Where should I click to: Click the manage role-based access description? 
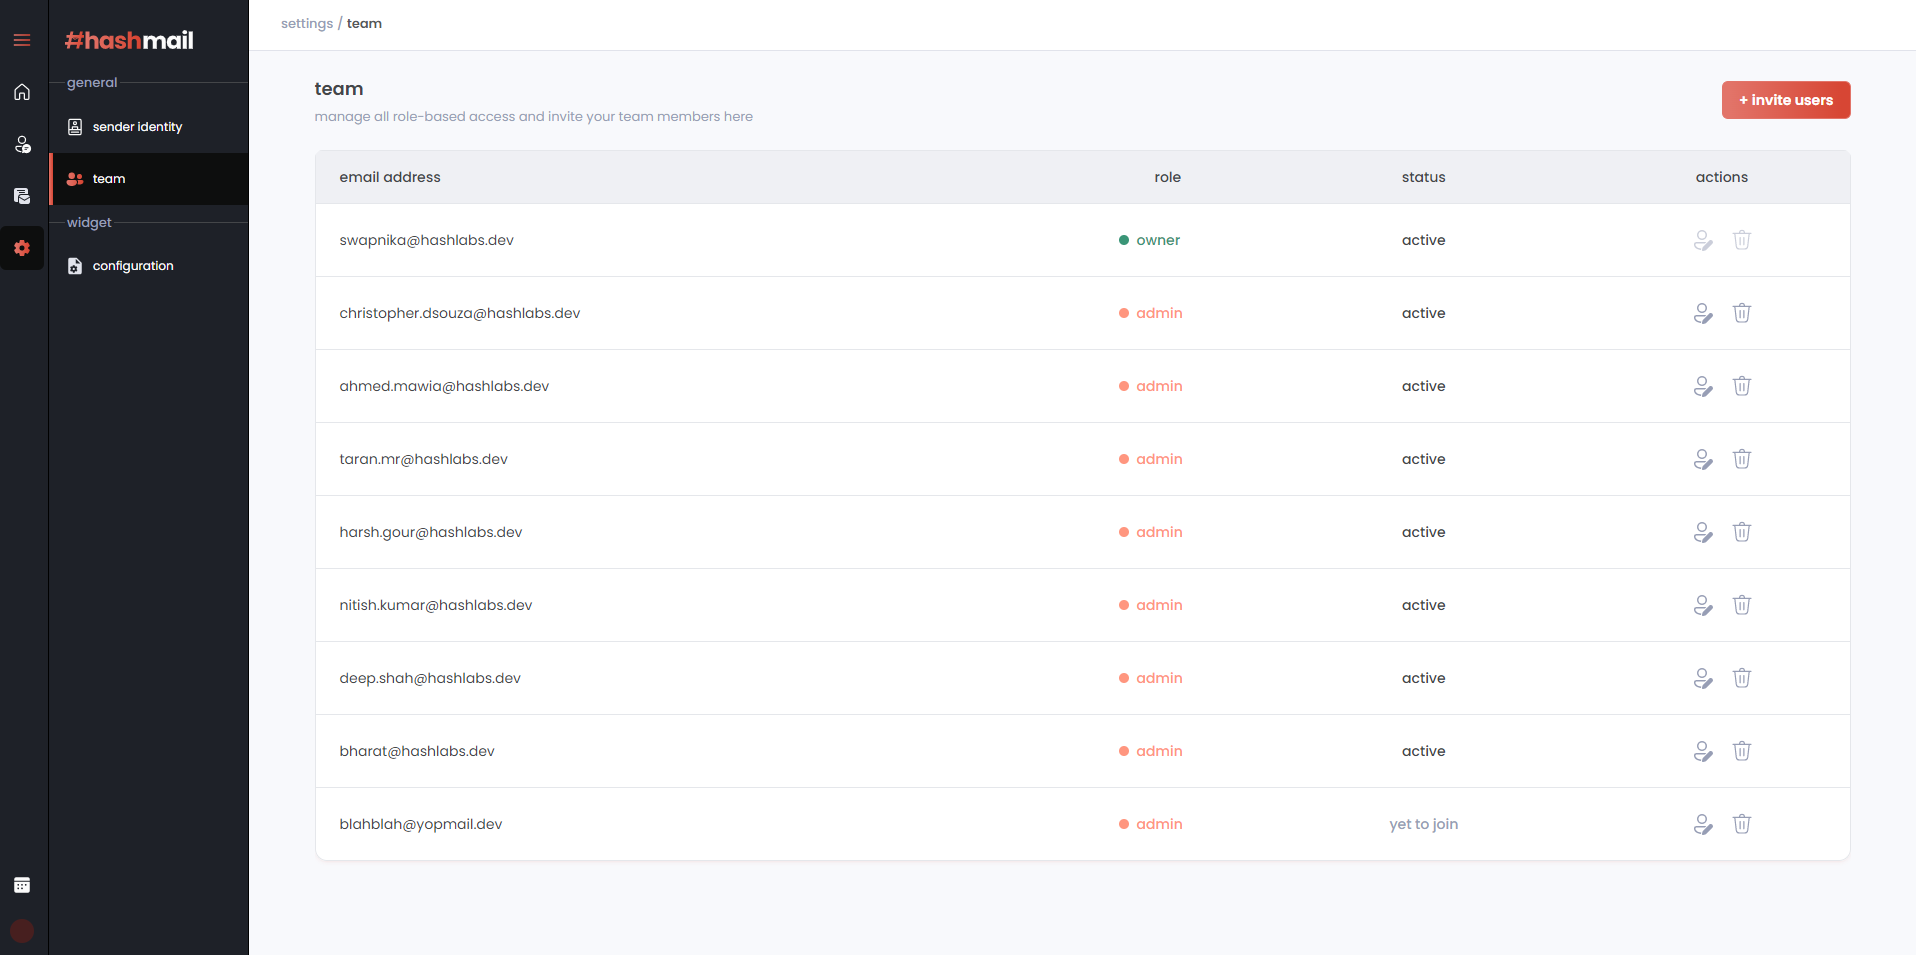tap(534, 117)
